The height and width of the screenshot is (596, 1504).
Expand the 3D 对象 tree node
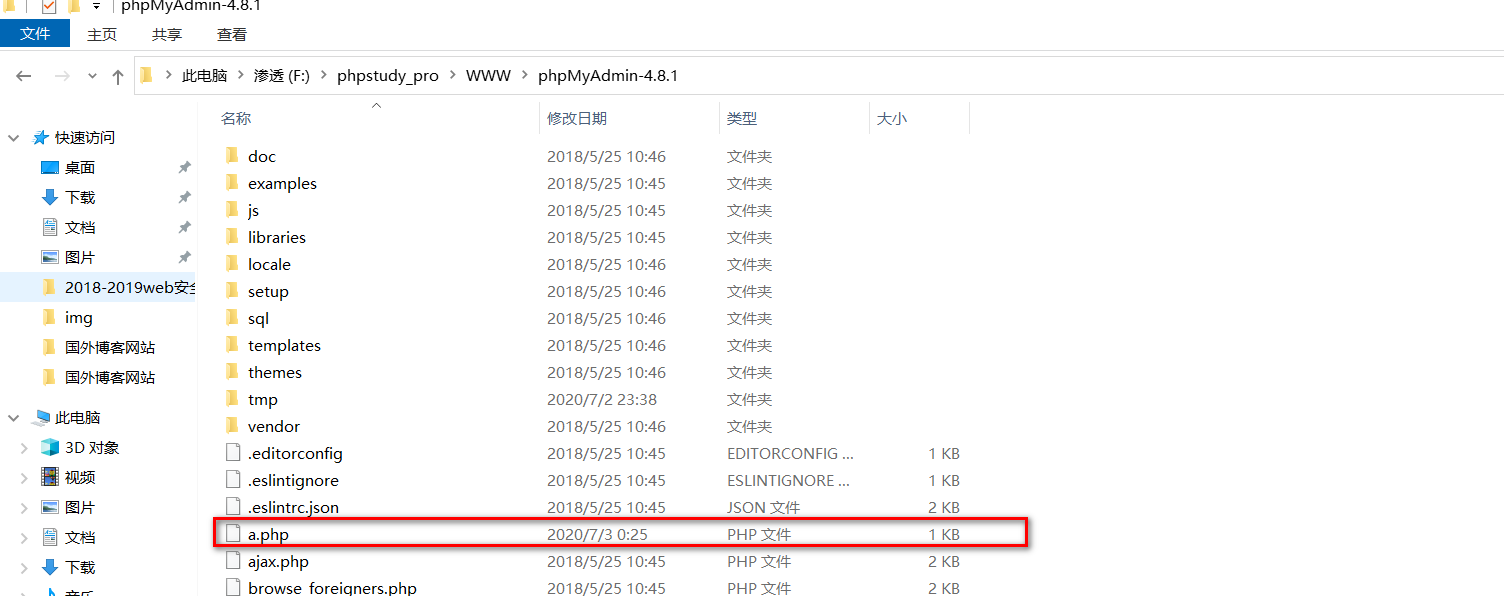click(25, 448)
